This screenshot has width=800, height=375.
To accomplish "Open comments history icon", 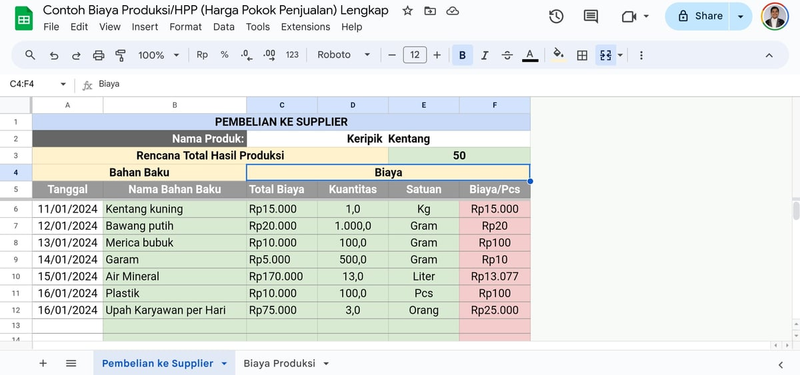I will click(591, 16).
